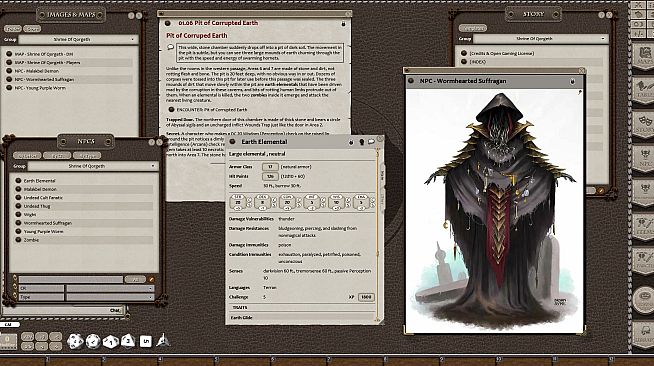
Task: Open the Type filter dropdown in NPCs
Action: pos(110,297)
